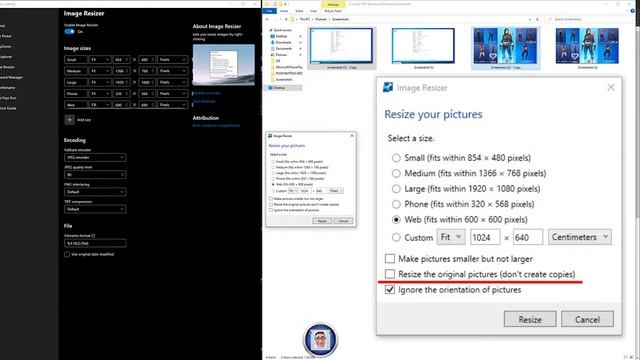Image resolution: width=640 pixels, height=360 pixels.
Task: Click the custom height field showing 640
Action: (x=528, y=237)
